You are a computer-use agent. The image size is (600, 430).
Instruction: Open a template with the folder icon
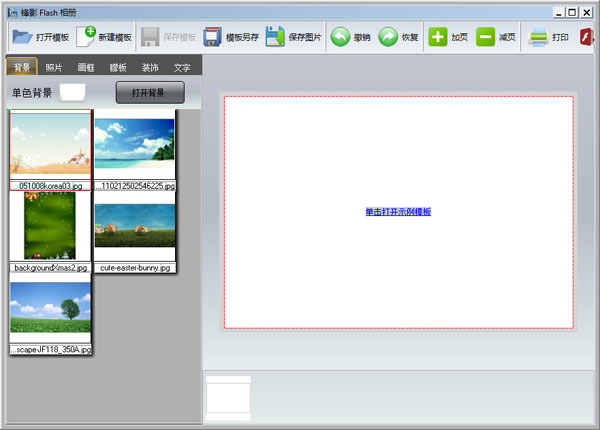pos(22,37)
